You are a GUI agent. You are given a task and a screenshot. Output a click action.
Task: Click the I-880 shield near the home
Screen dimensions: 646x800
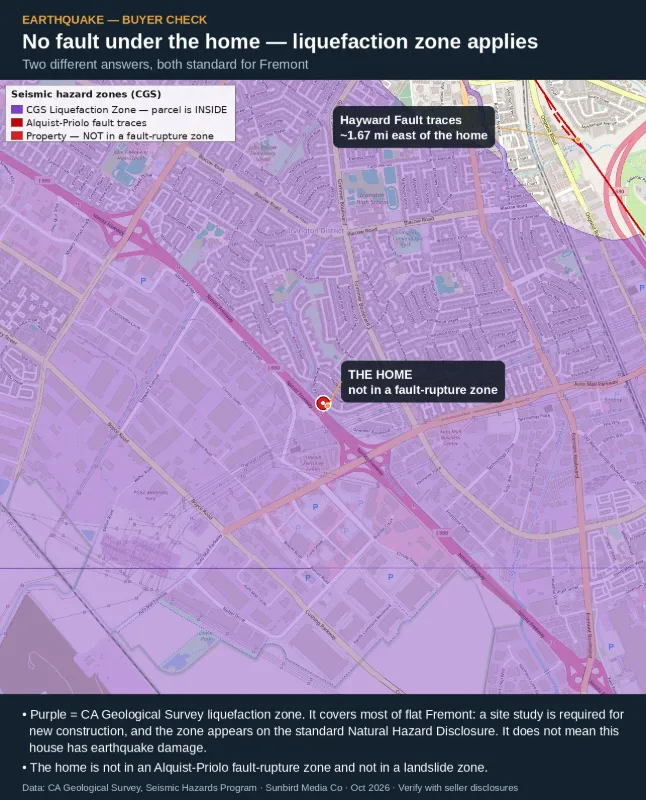click(274, 367)
